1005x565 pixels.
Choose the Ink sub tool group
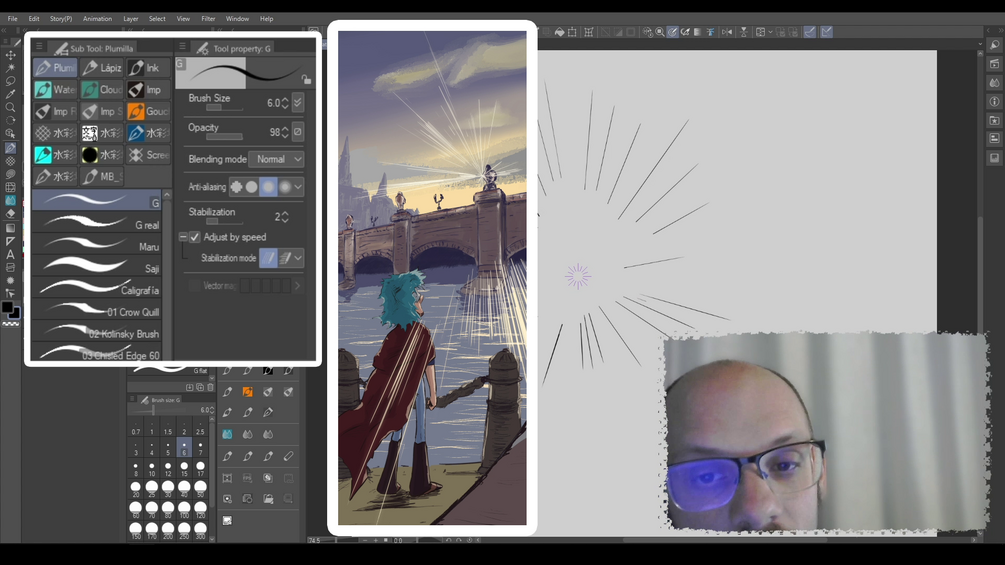click(148, 67)
